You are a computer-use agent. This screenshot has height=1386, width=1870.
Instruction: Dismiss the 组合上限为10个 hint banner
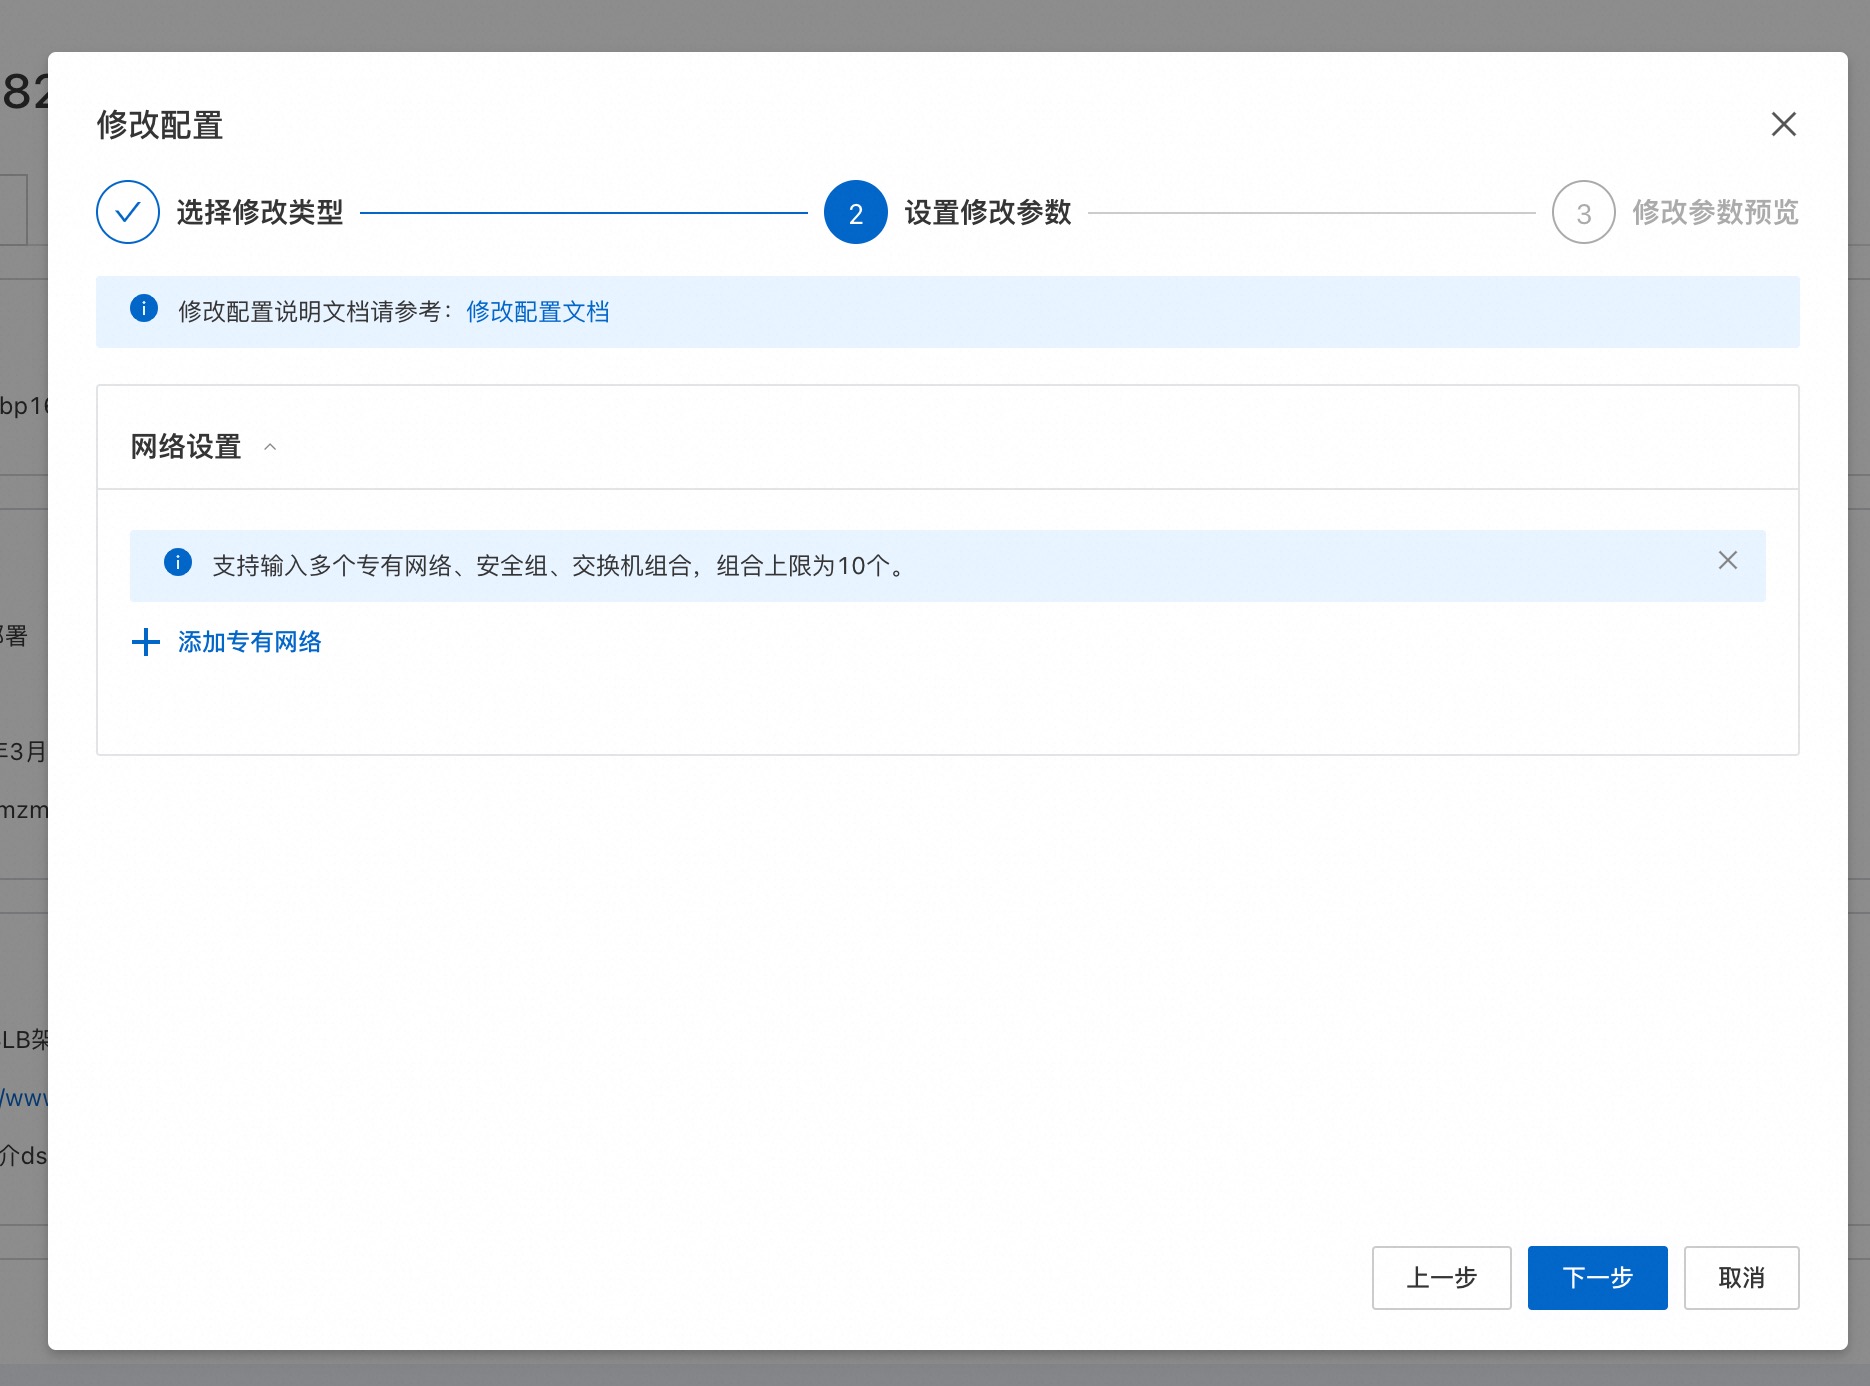pos(1727,560)
